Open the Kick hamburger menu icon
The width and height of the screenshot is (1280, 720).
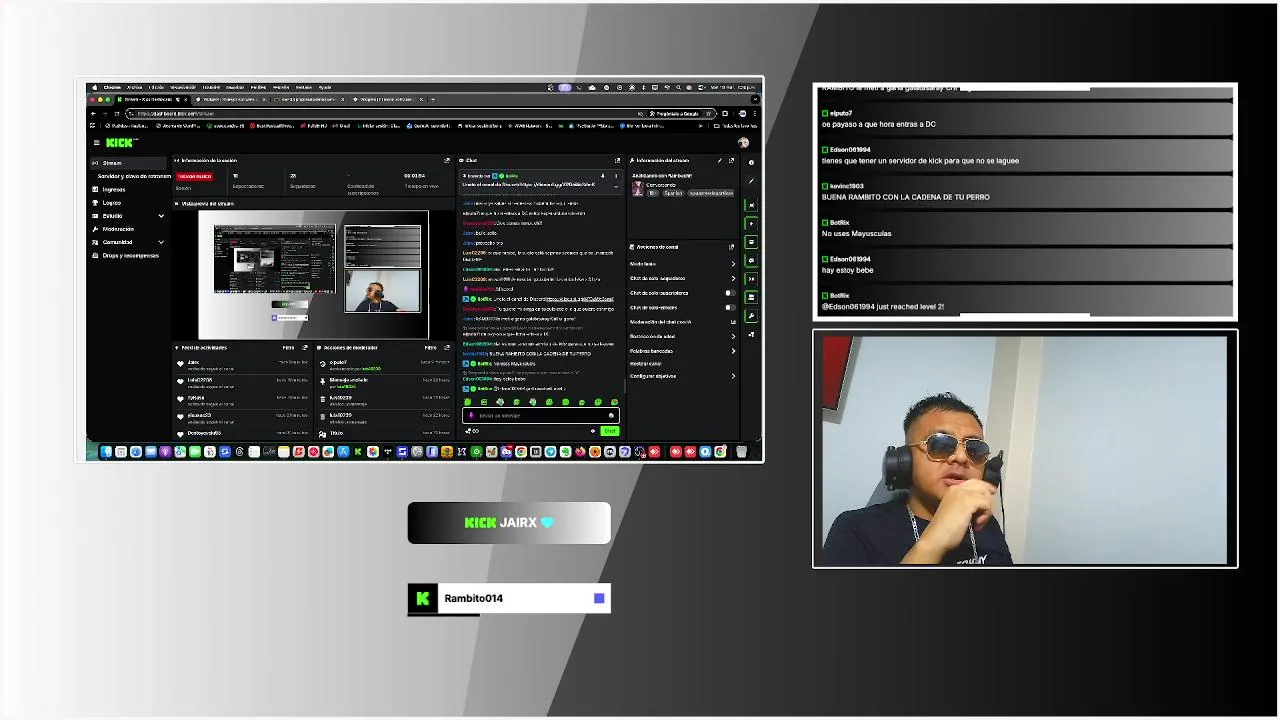pos(97,143)
